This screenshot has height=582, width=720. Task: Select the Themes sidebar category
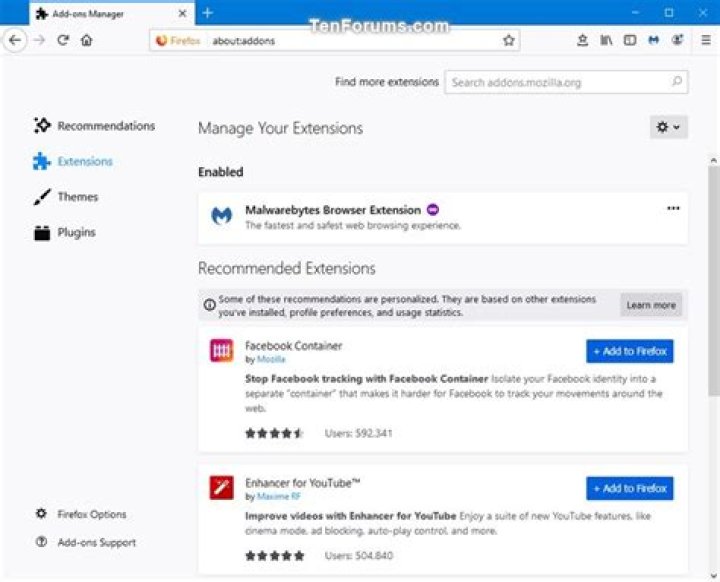[66, 197]
